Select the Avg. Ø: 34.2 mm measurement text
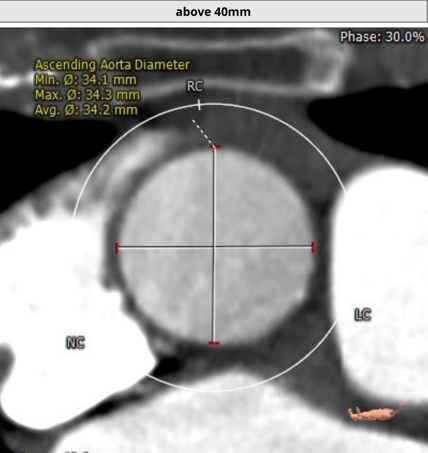This screenshot has height=453, width=428. pos(86,110)
